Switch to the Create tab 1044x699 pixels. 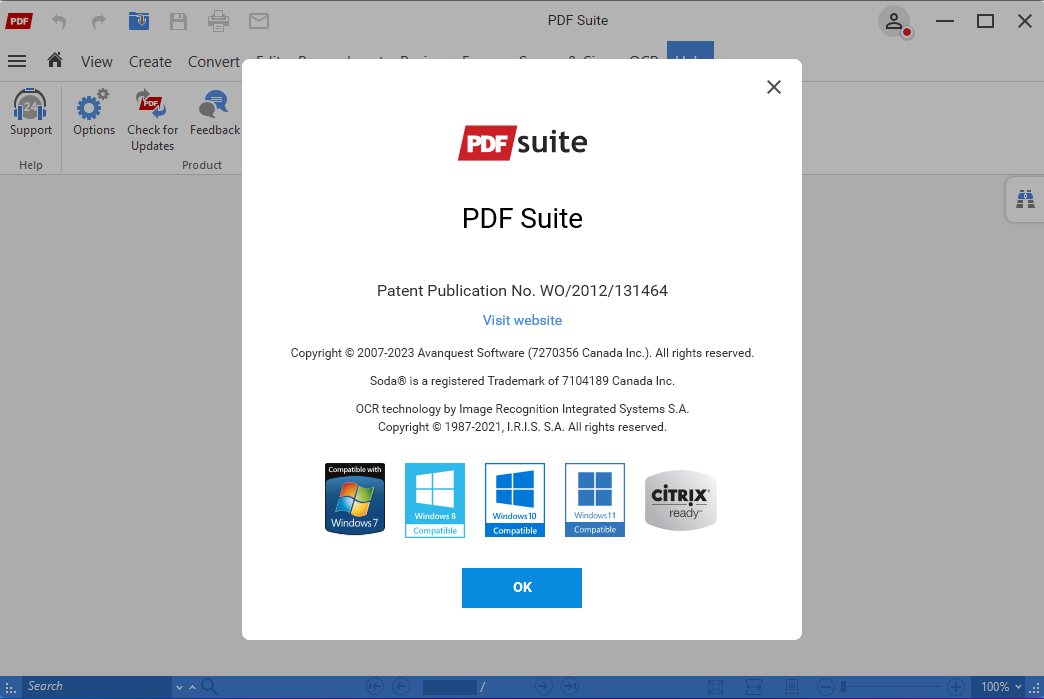click(150, 62)
